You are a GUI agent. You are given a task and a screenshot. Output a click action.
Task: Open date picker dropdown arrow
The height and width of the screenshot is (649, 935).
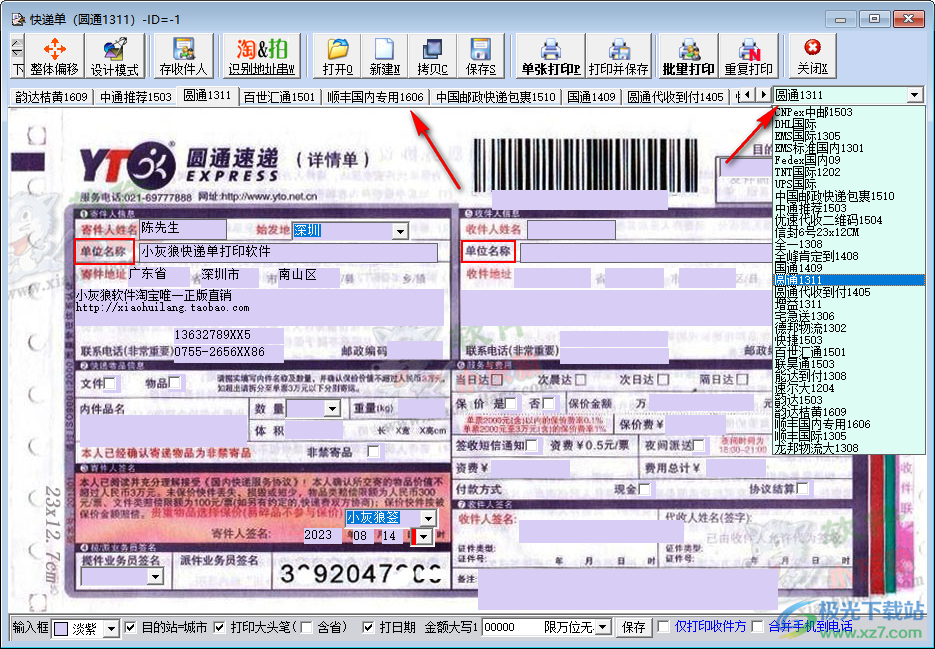[423, 536]
